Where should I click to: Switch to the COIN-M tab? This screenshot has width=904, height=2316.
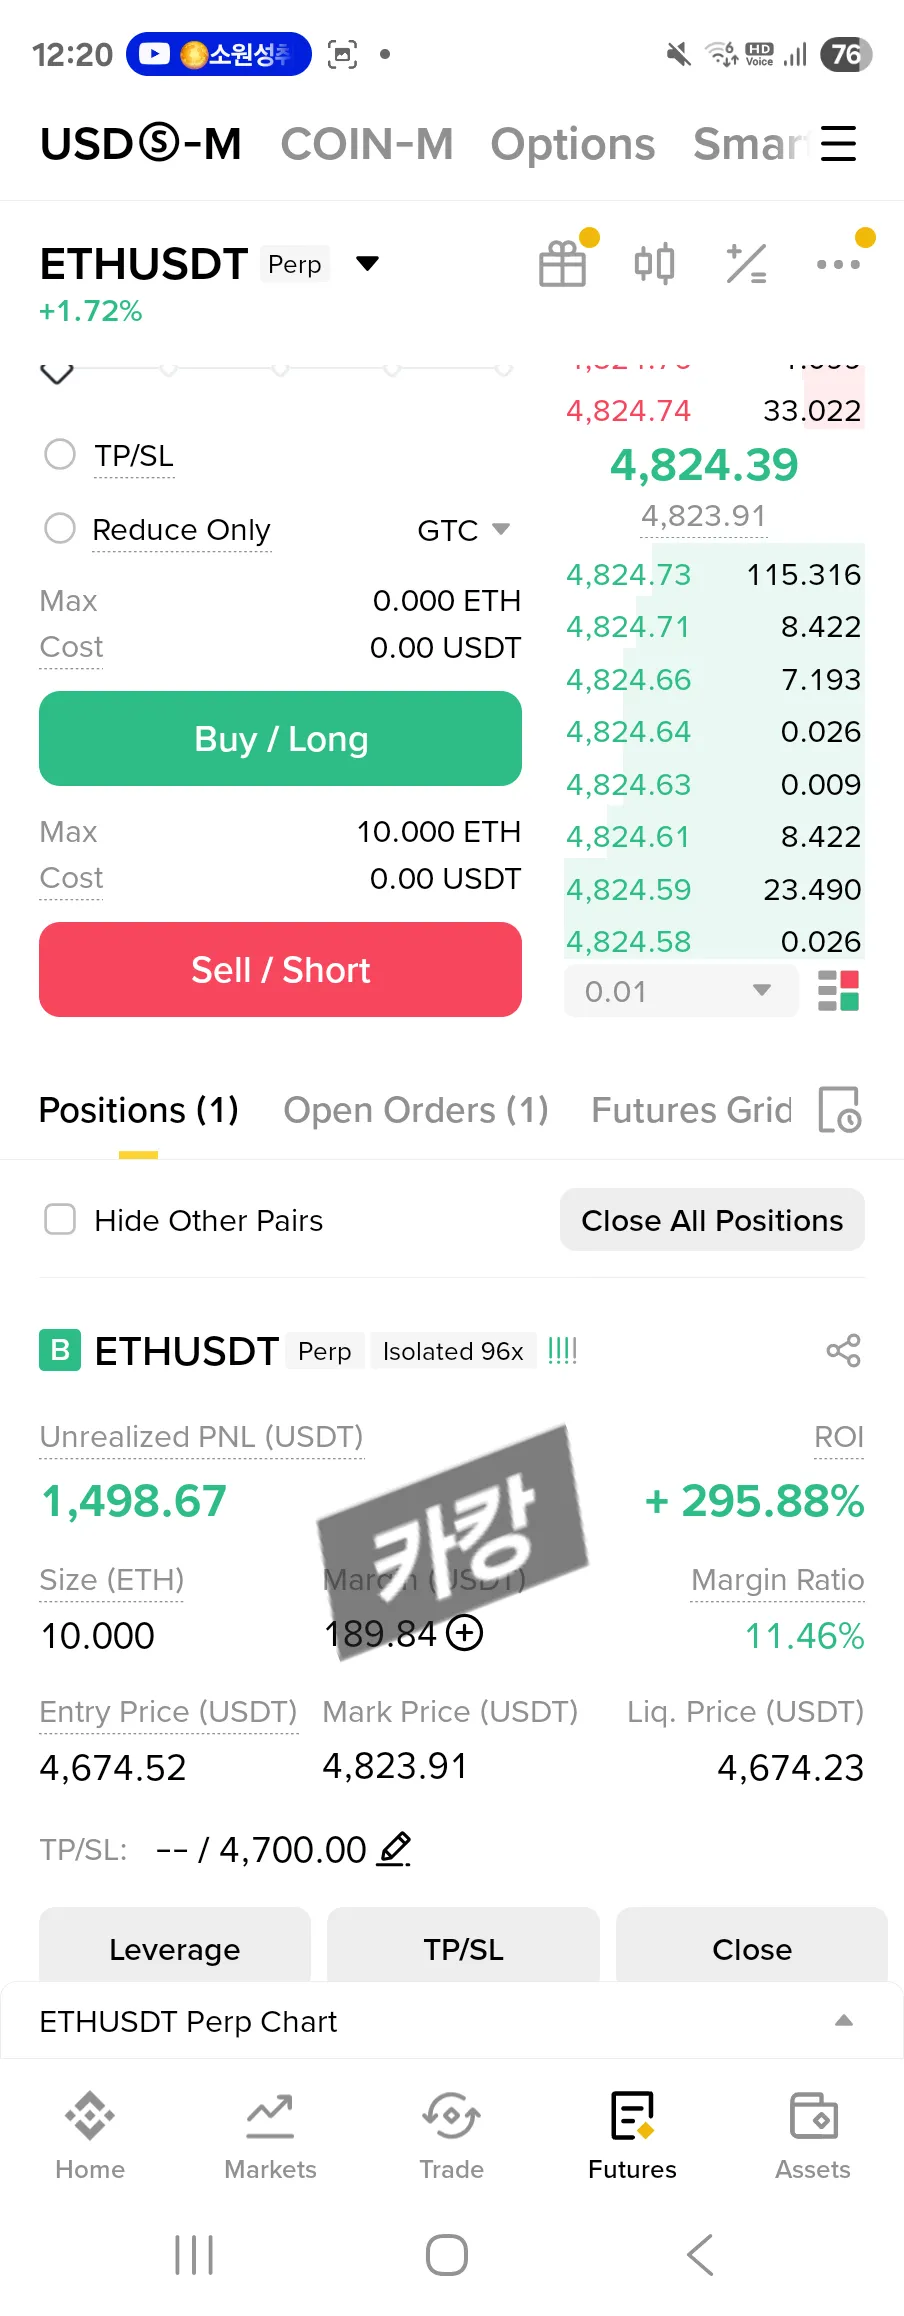click(x=366, y=144)
